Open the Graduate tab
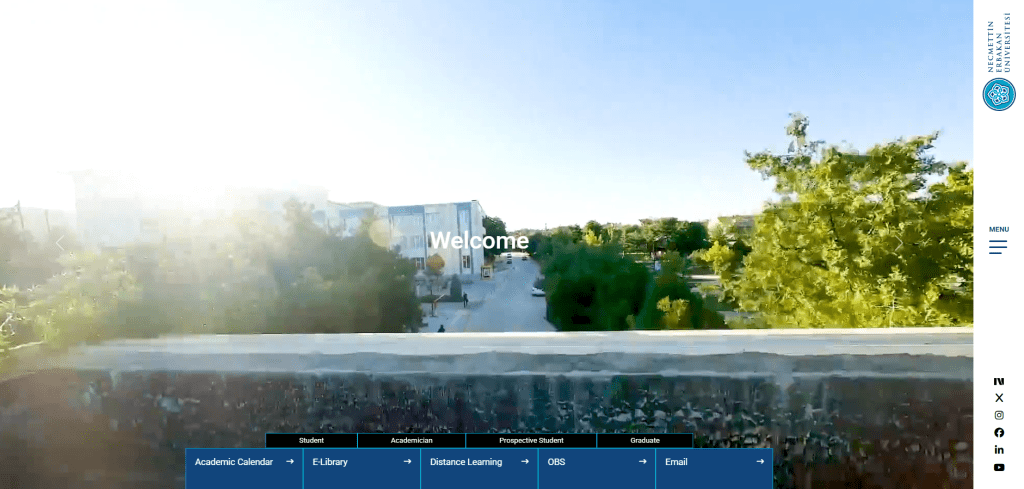1024x489 pixels. [x=645, y=440]
